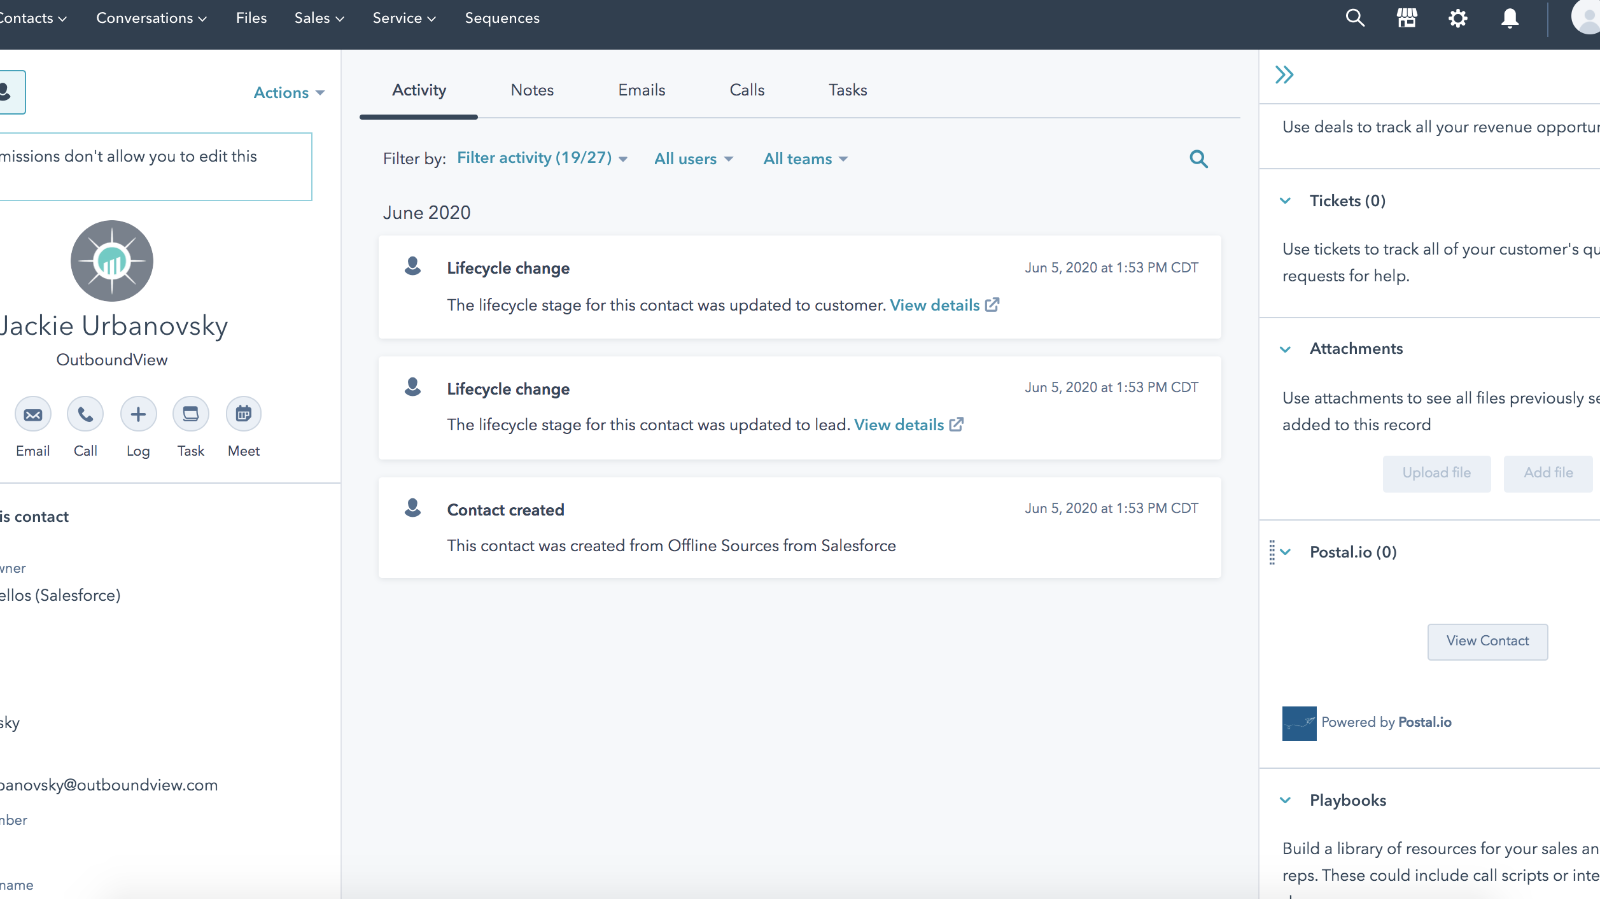
Task: Create a task using the Task icon
Action: (190, 413)
